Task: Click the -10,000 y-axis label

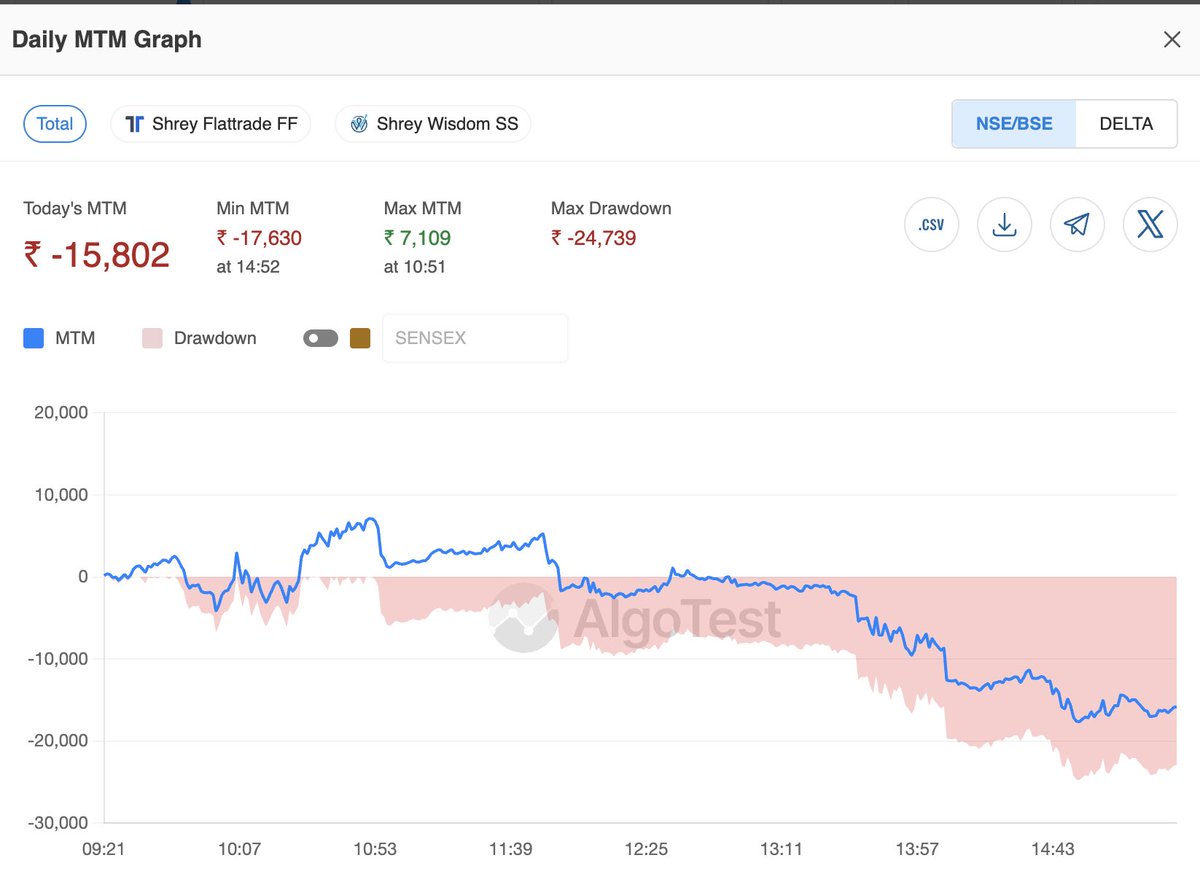Action: point(56,659)
